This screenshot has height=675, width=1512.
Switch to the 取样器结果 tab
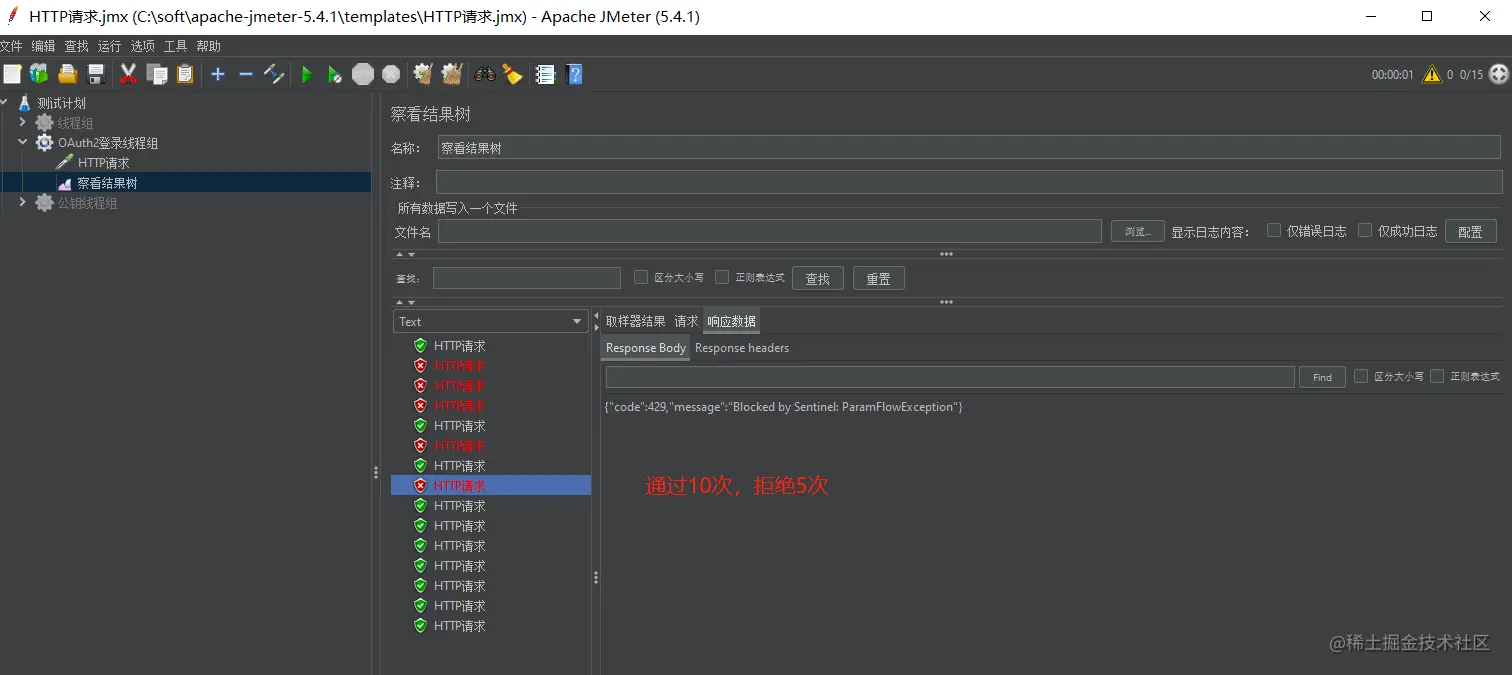point(635,321)
